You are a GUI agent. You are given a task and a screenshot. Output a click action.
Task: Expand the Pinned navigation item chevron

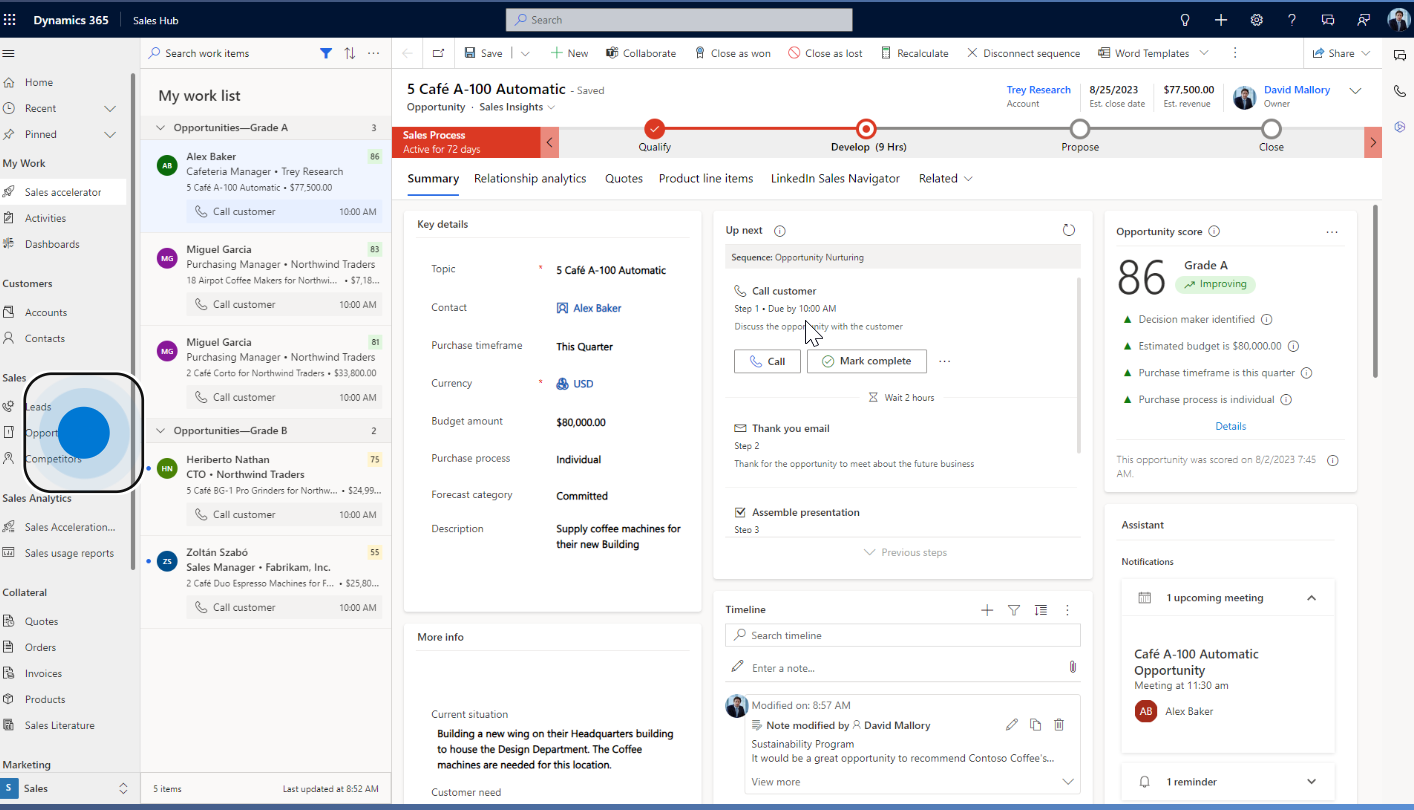coord(110,134)
